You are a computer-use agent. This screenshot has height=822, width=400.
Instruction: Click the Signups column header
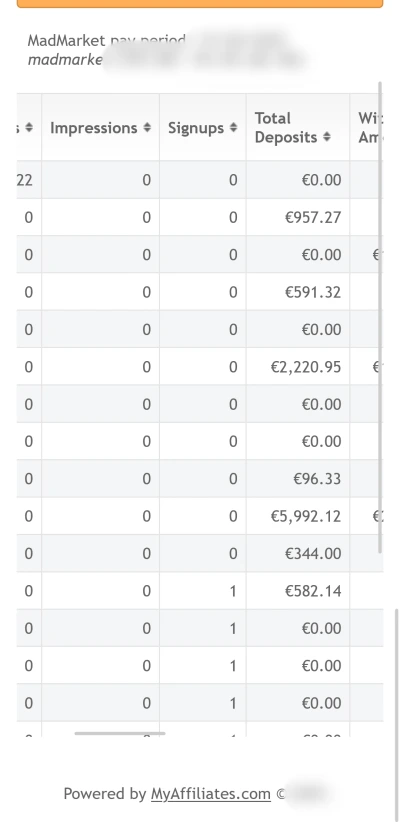(203, 127)
